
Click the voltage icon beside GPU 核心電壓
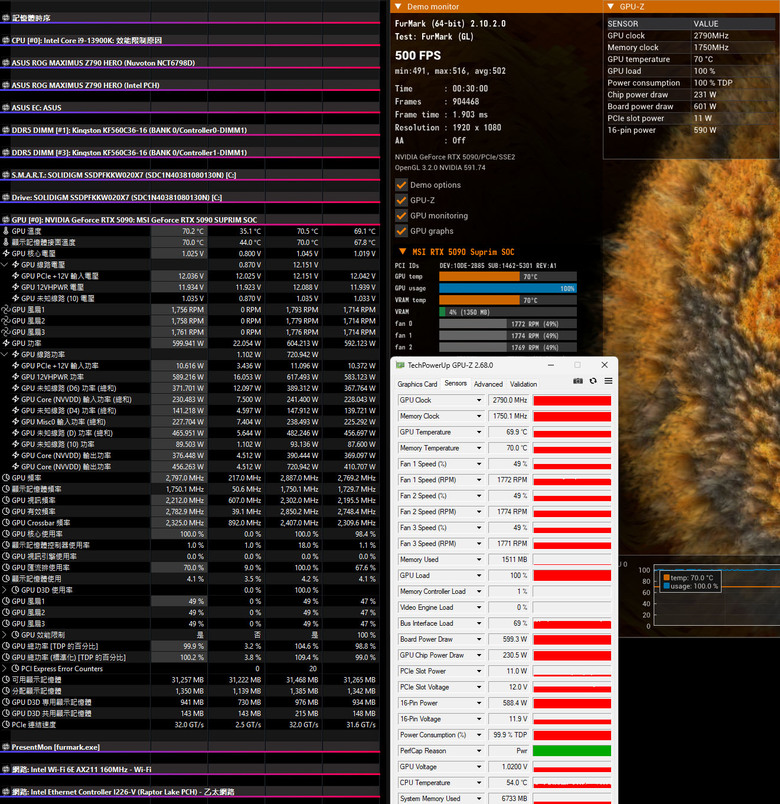[6, 254]
